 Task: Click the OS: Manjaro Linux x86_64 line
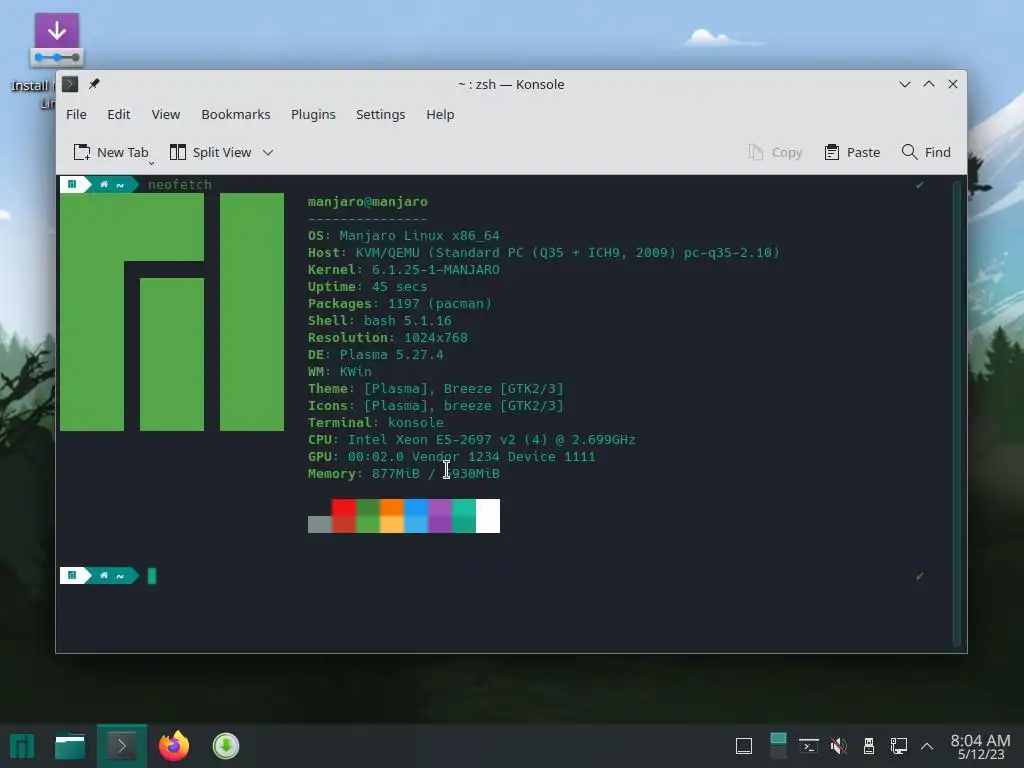(x=404, y=236)
